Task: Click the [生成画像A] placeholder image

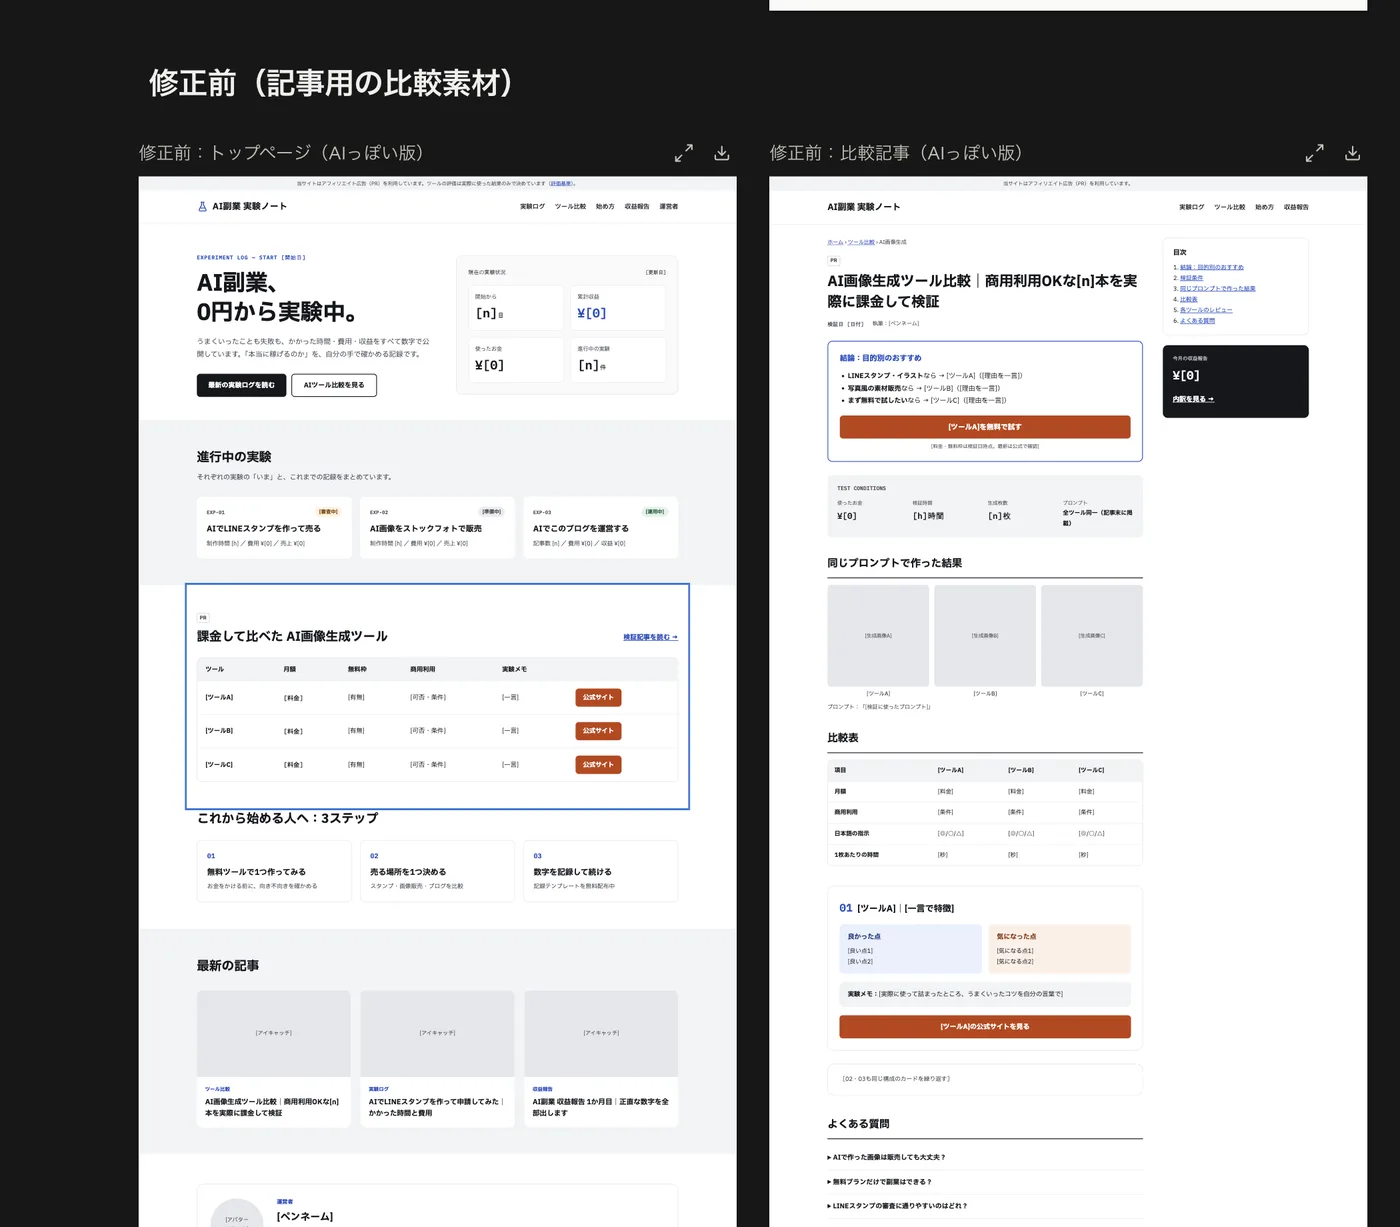Action: [x=878, y=636]
